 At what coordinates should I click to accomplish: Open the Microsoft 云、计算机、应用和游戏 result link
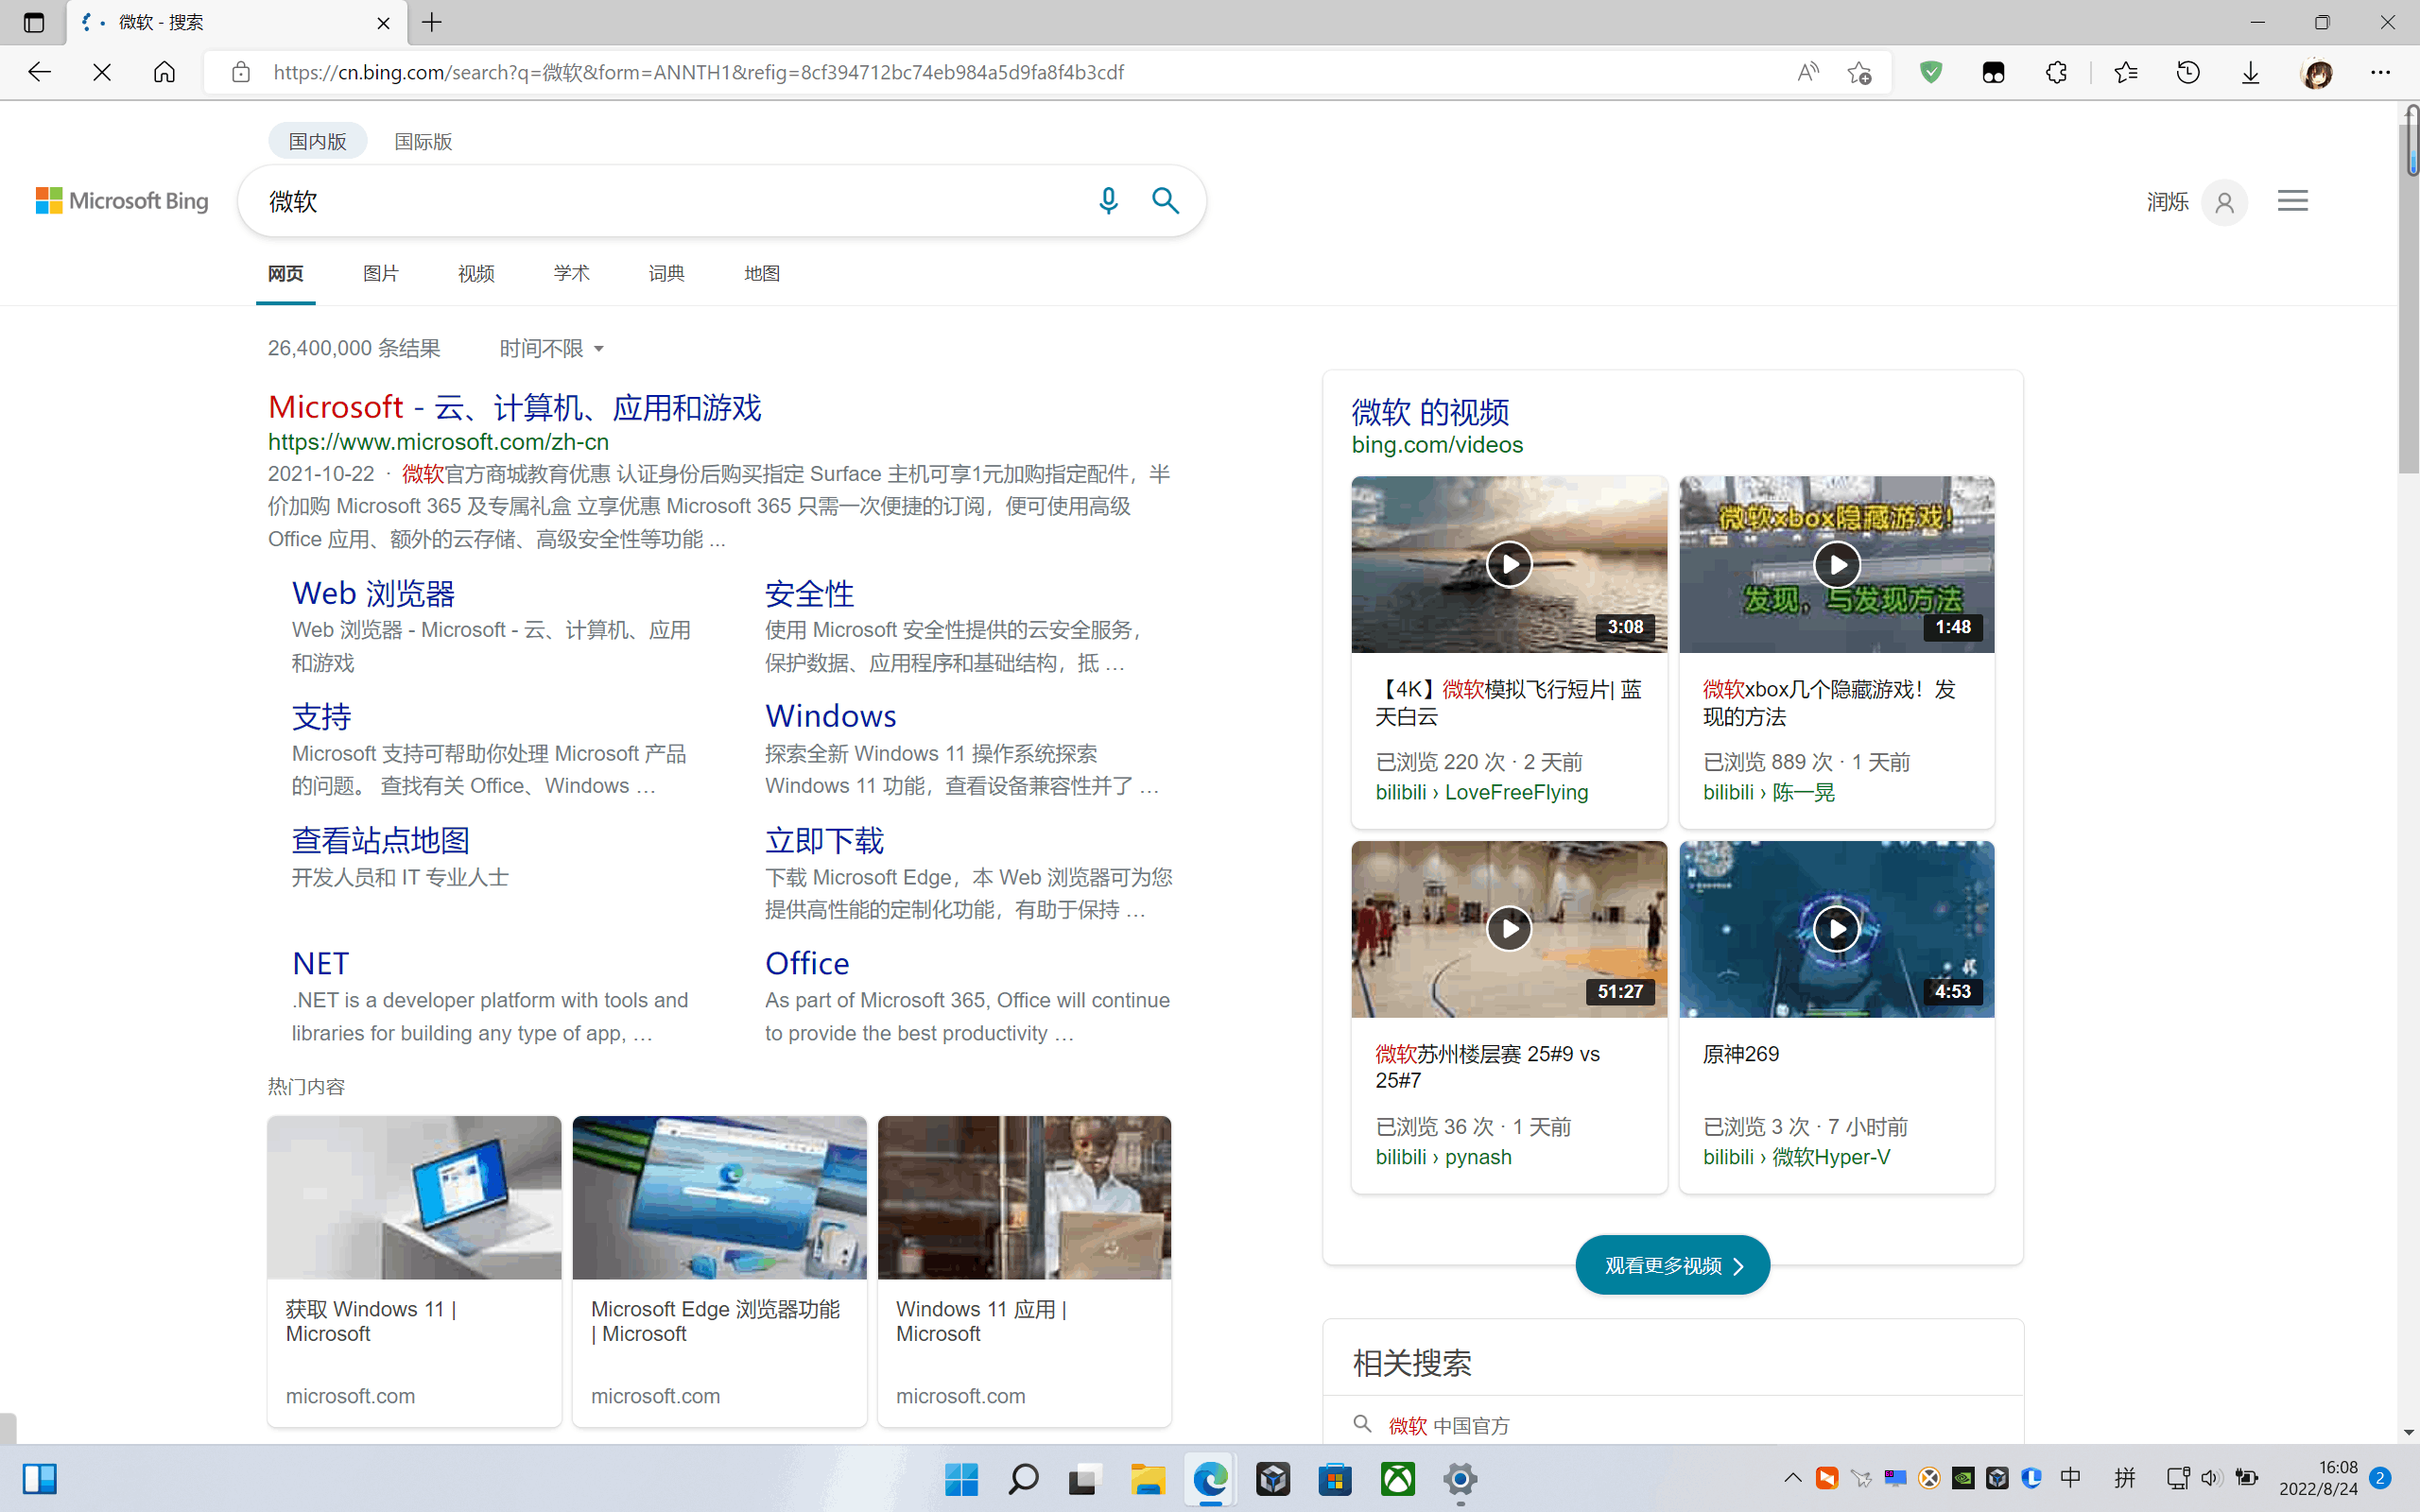click(514, 407)
